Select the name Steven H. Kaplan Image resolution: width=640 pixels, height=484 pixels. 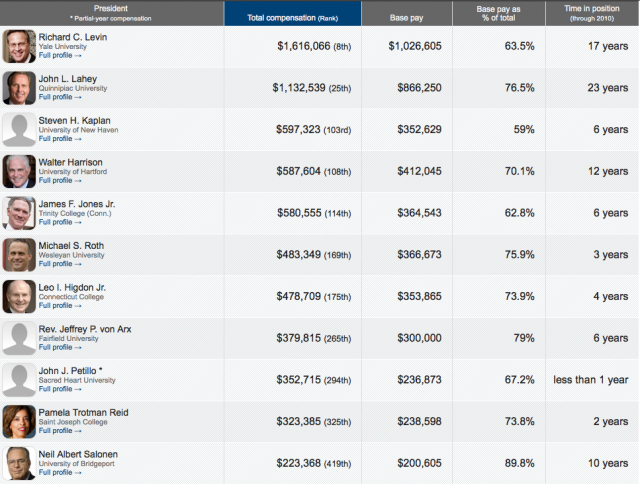(75, 120)
